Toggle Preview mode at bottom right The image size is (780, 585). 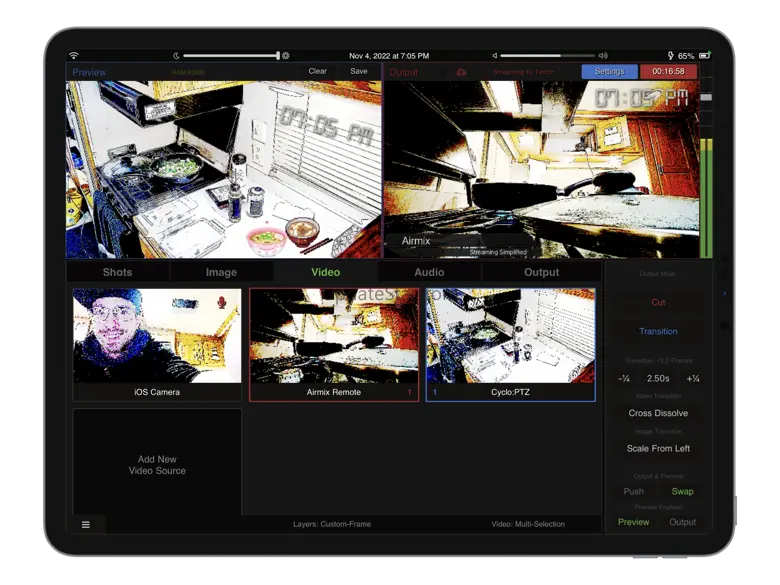(x=633, y=522)
